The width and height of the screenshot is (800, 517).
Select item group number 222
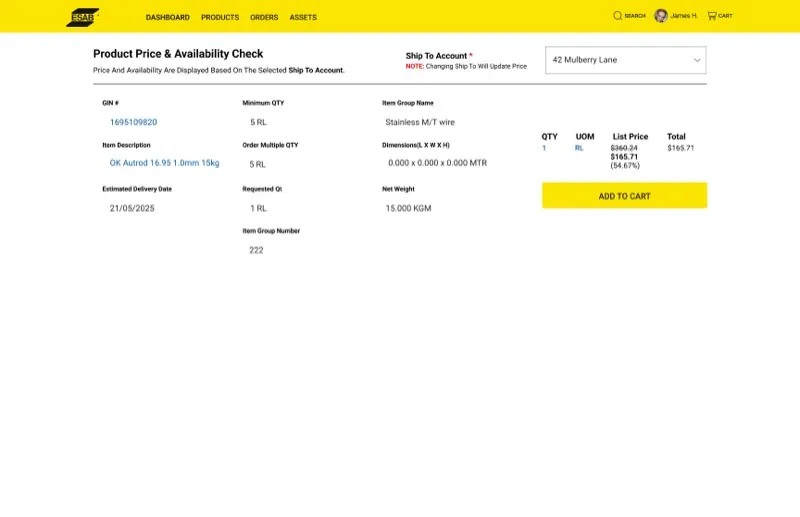256,250
